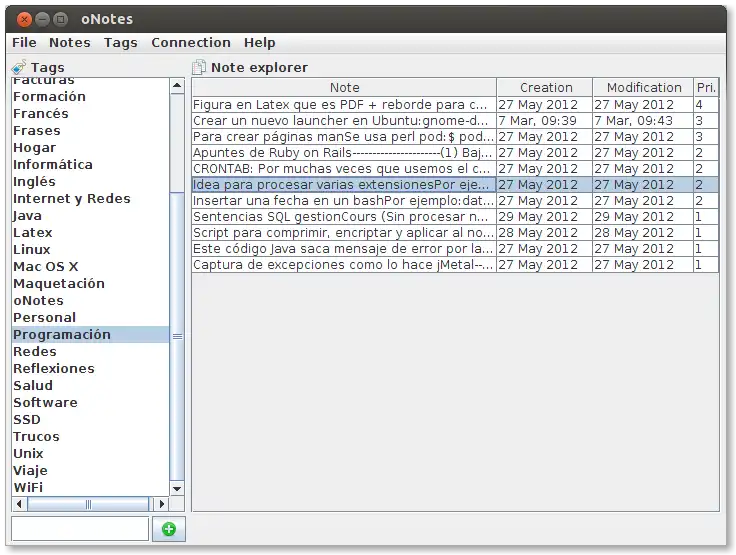This screenshot has width=736, height=555.
Task: Select the Internet y Redes tag
Action: (90, 198)
